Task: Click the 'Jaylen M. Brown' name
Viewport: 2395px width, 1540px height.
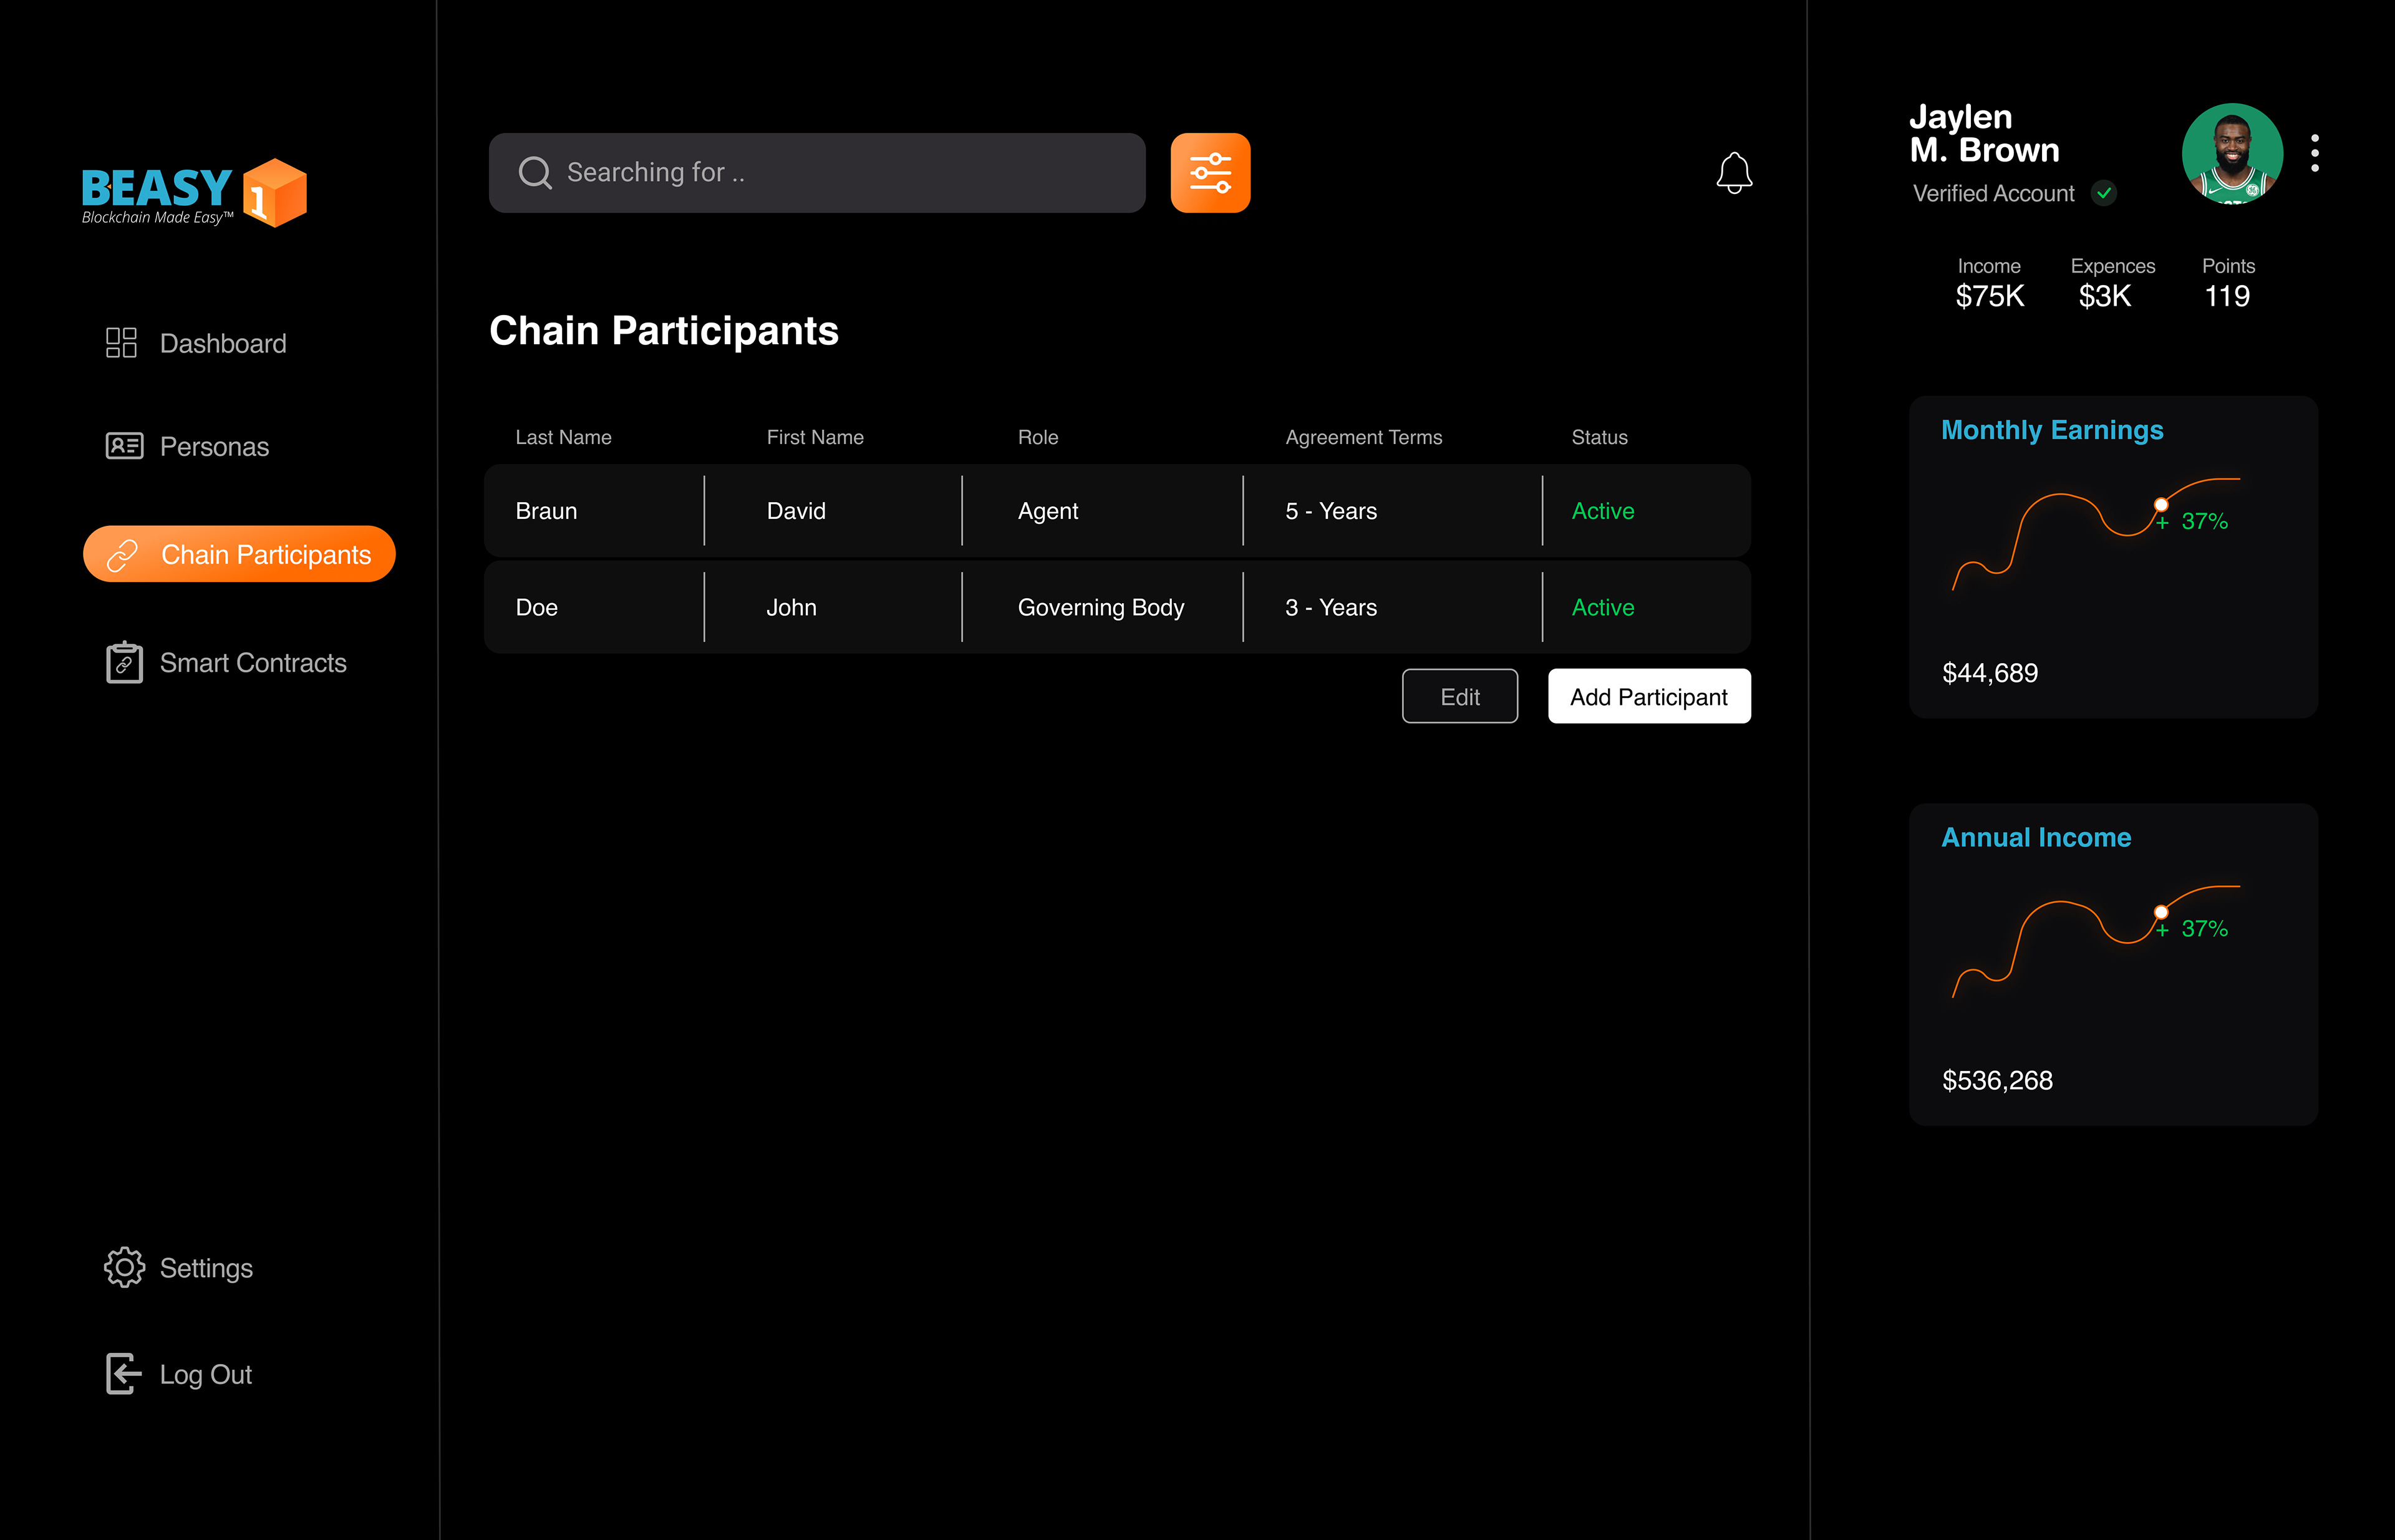Action: click(x=1984, y=133)
